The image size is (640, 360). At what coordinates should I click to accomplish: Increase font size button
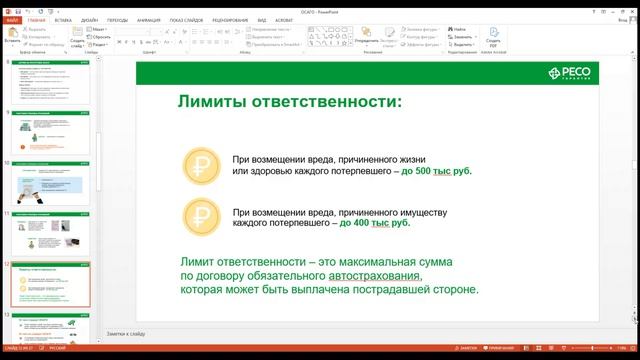pyautogui.click(x=167, y=31)
